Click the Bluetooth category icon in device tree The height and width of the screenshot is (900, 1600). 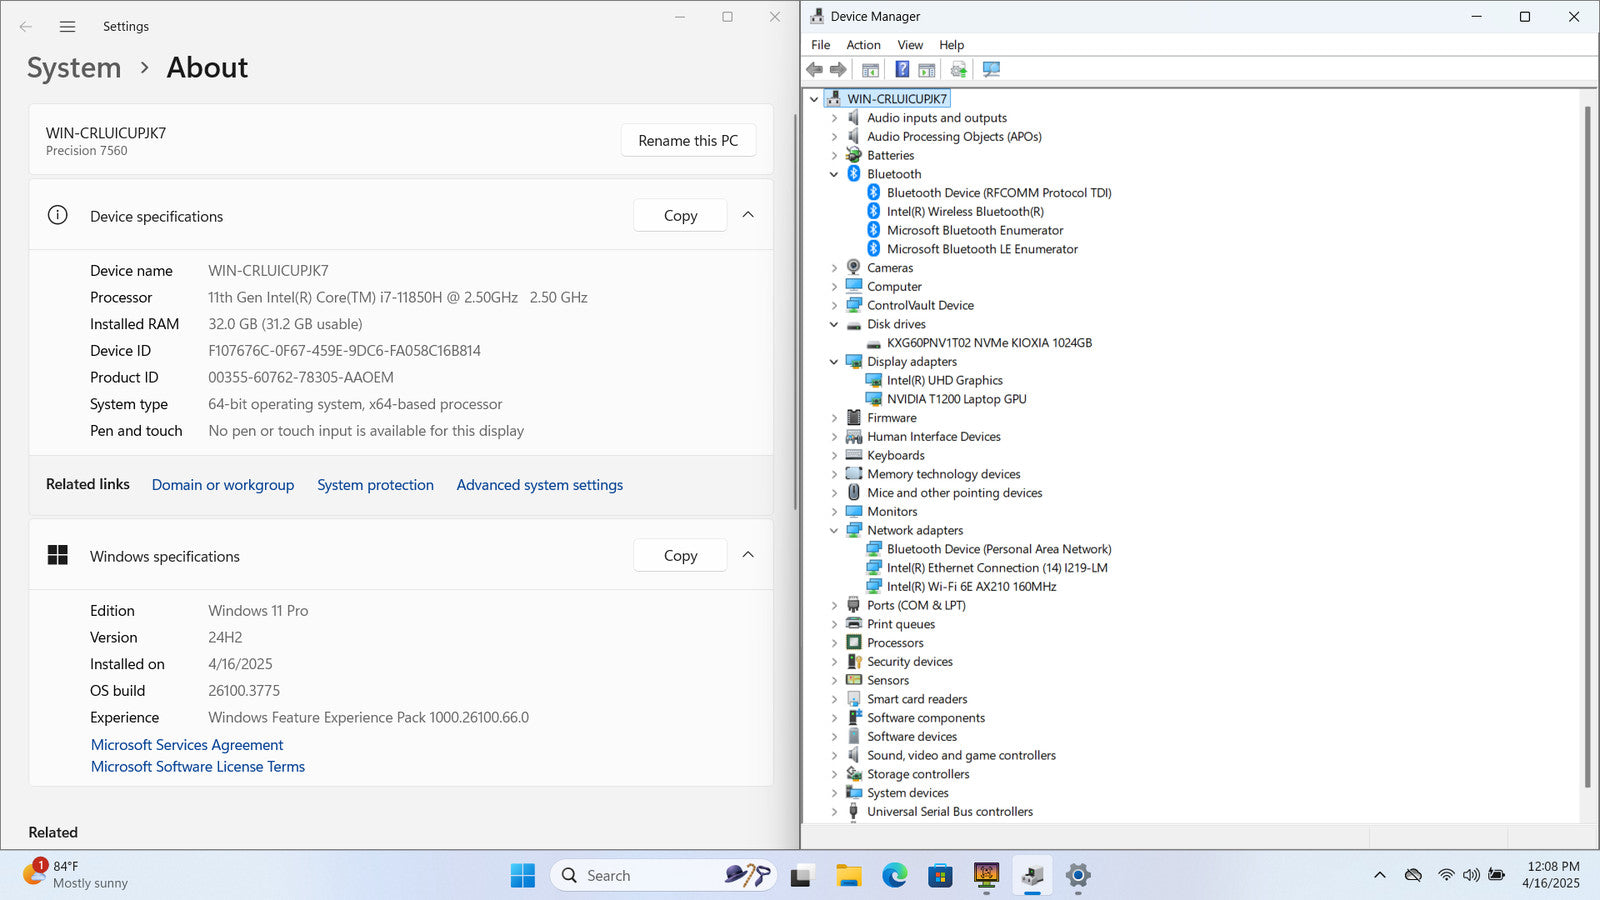854,174
